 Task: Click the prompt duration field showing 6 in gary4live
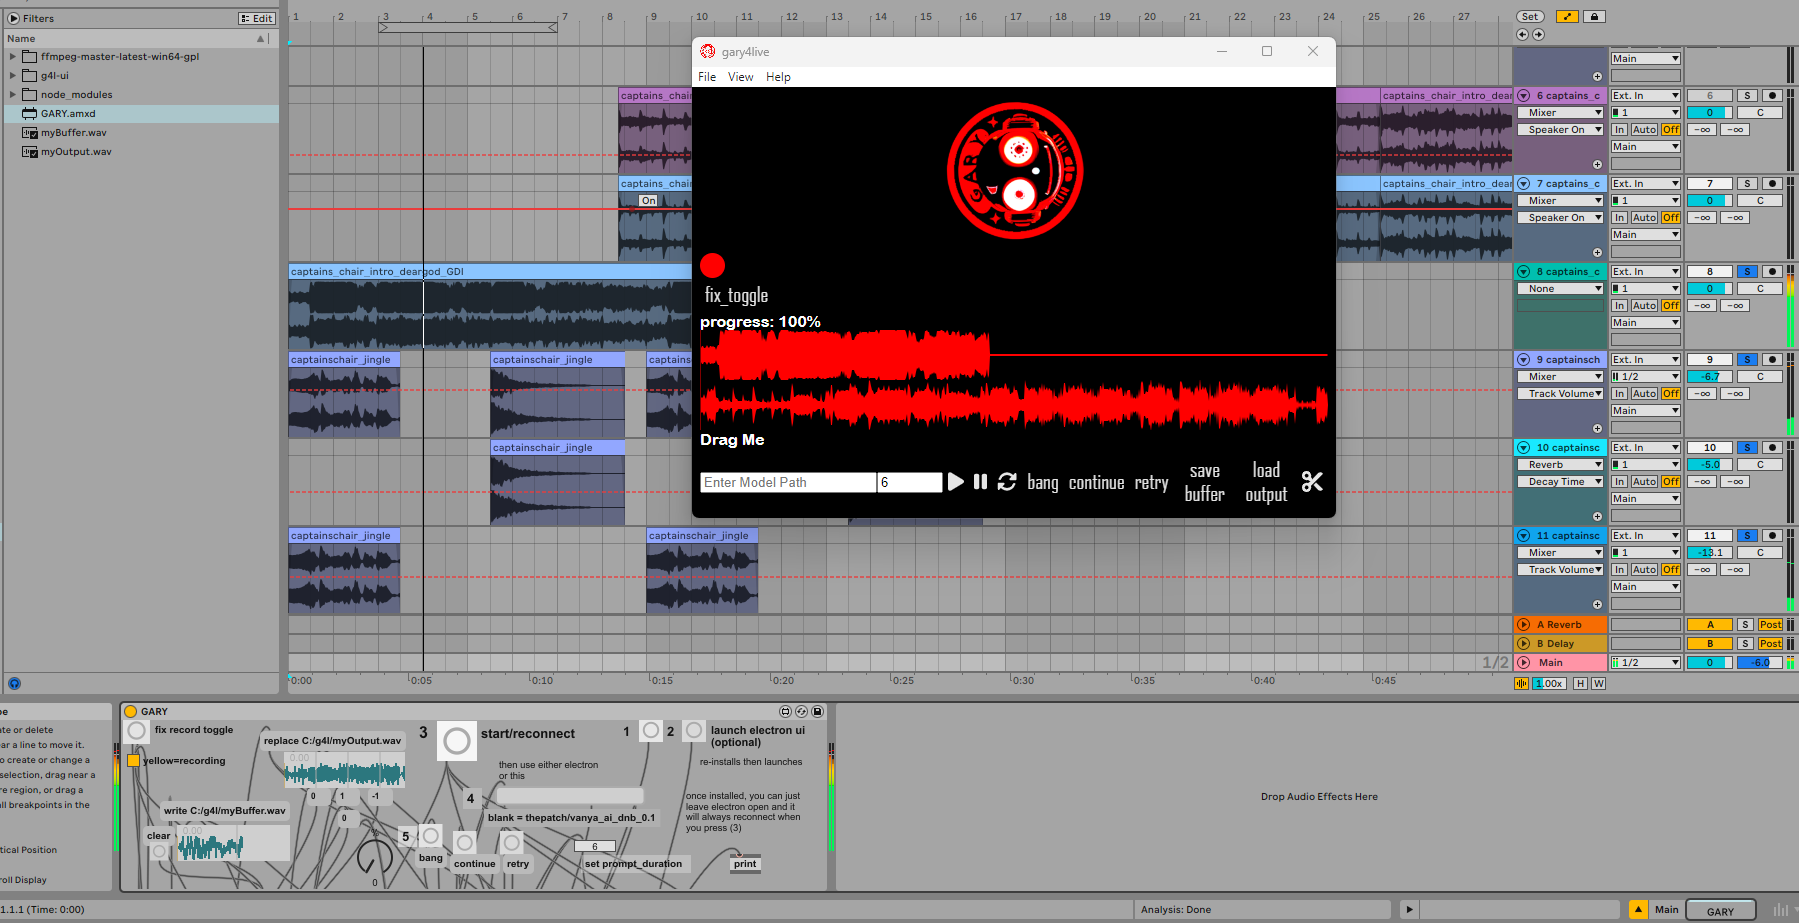(x=909, y=482)
